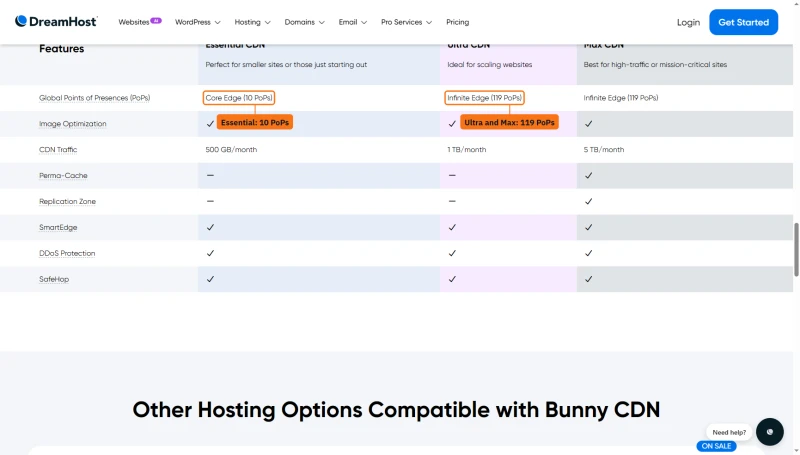
Task: Click DDoS Protection checkmark in Essential column
Action: coord(210,253)
